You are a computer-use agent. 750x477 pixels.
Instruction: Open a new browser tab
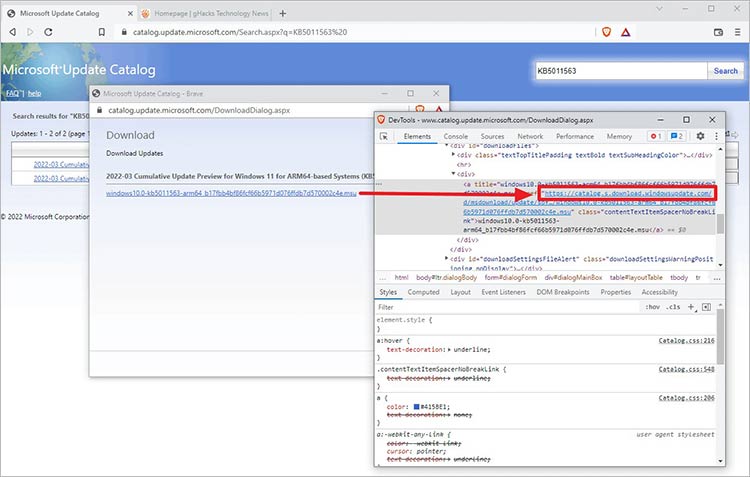(x=283, y=13)
